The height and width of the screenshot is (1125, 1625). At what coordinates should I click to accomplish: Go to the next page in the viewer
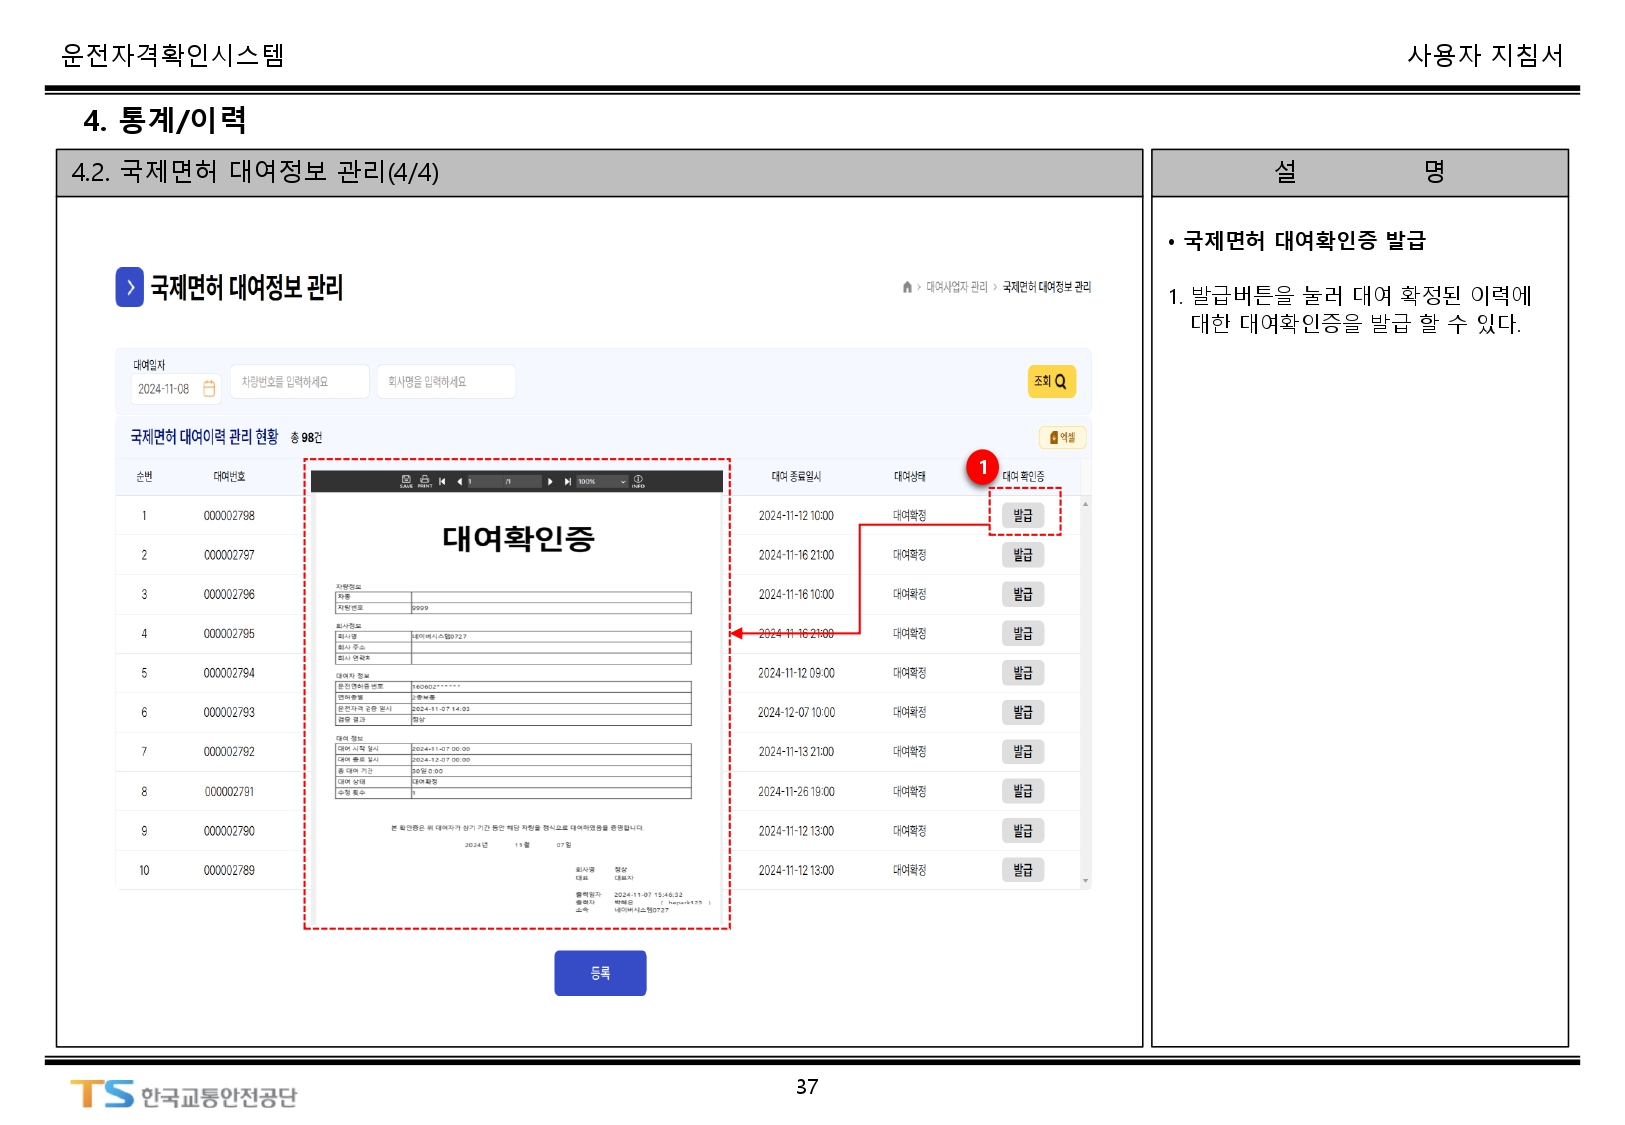(x=550, y=482)
